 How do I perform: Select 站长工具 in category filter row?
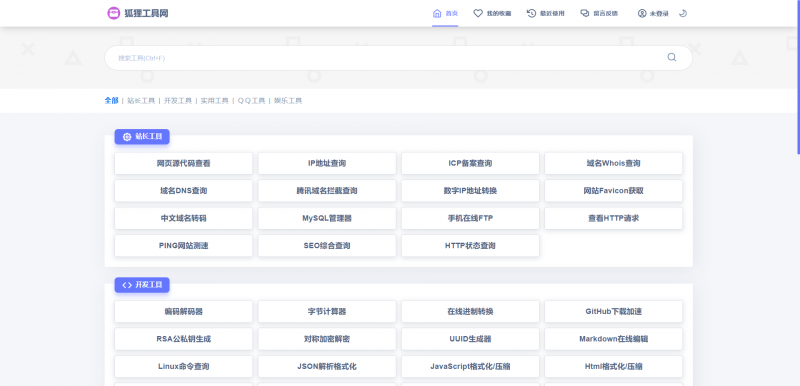tap(141, 100)
